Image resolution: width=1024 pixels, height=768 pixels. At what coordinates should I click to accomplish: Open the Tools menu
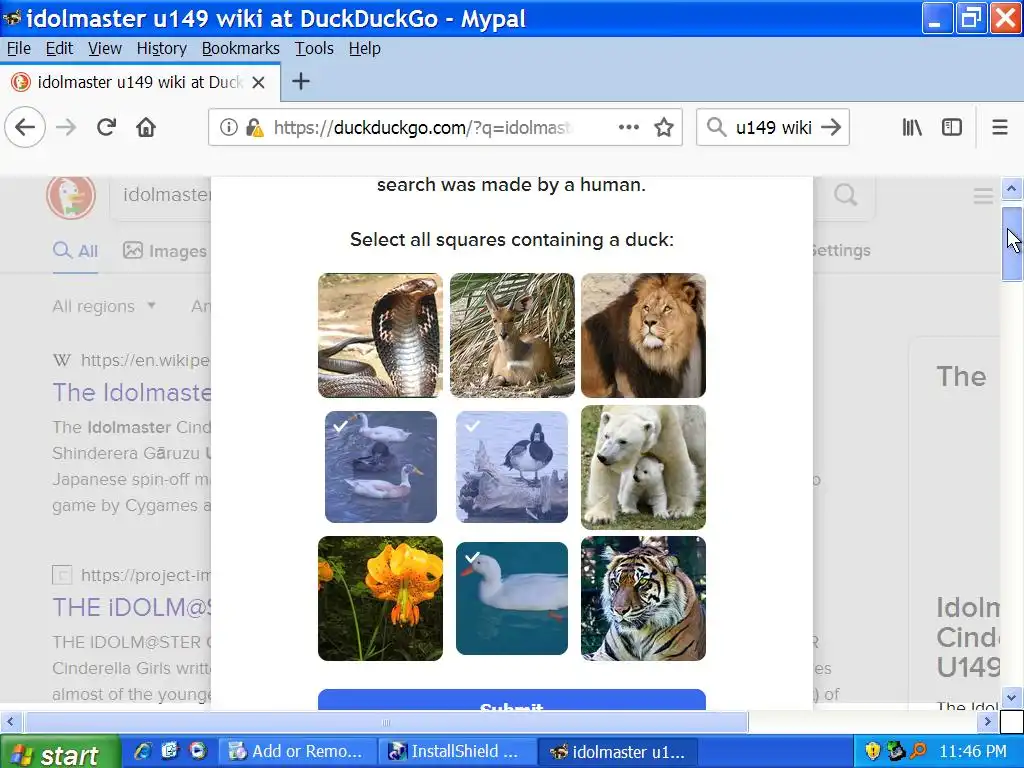tap(314, 48)
